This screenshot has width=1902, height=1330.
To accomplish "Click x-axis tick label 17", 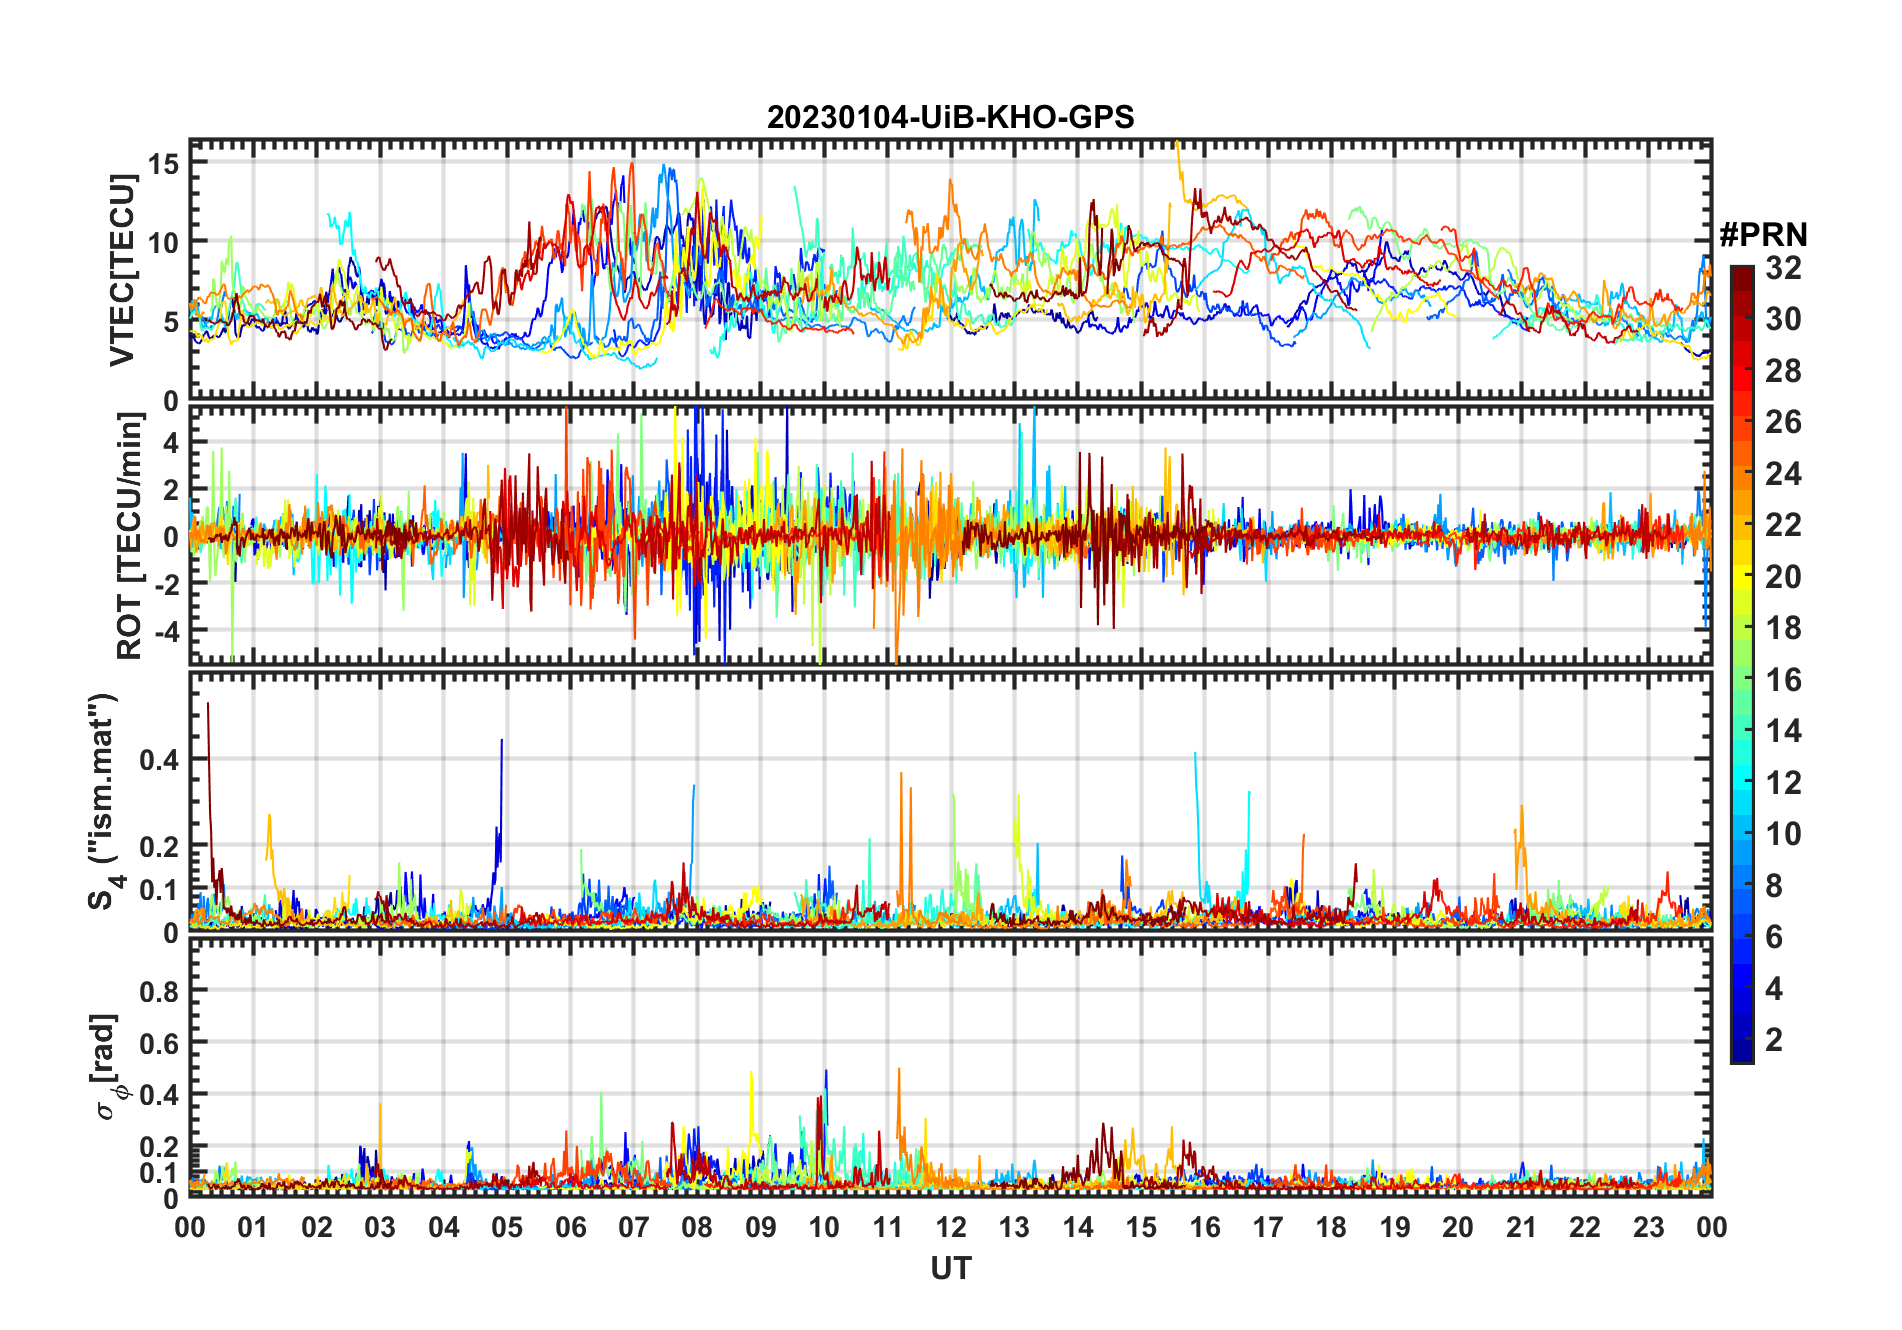I will click(1268, 1228).
